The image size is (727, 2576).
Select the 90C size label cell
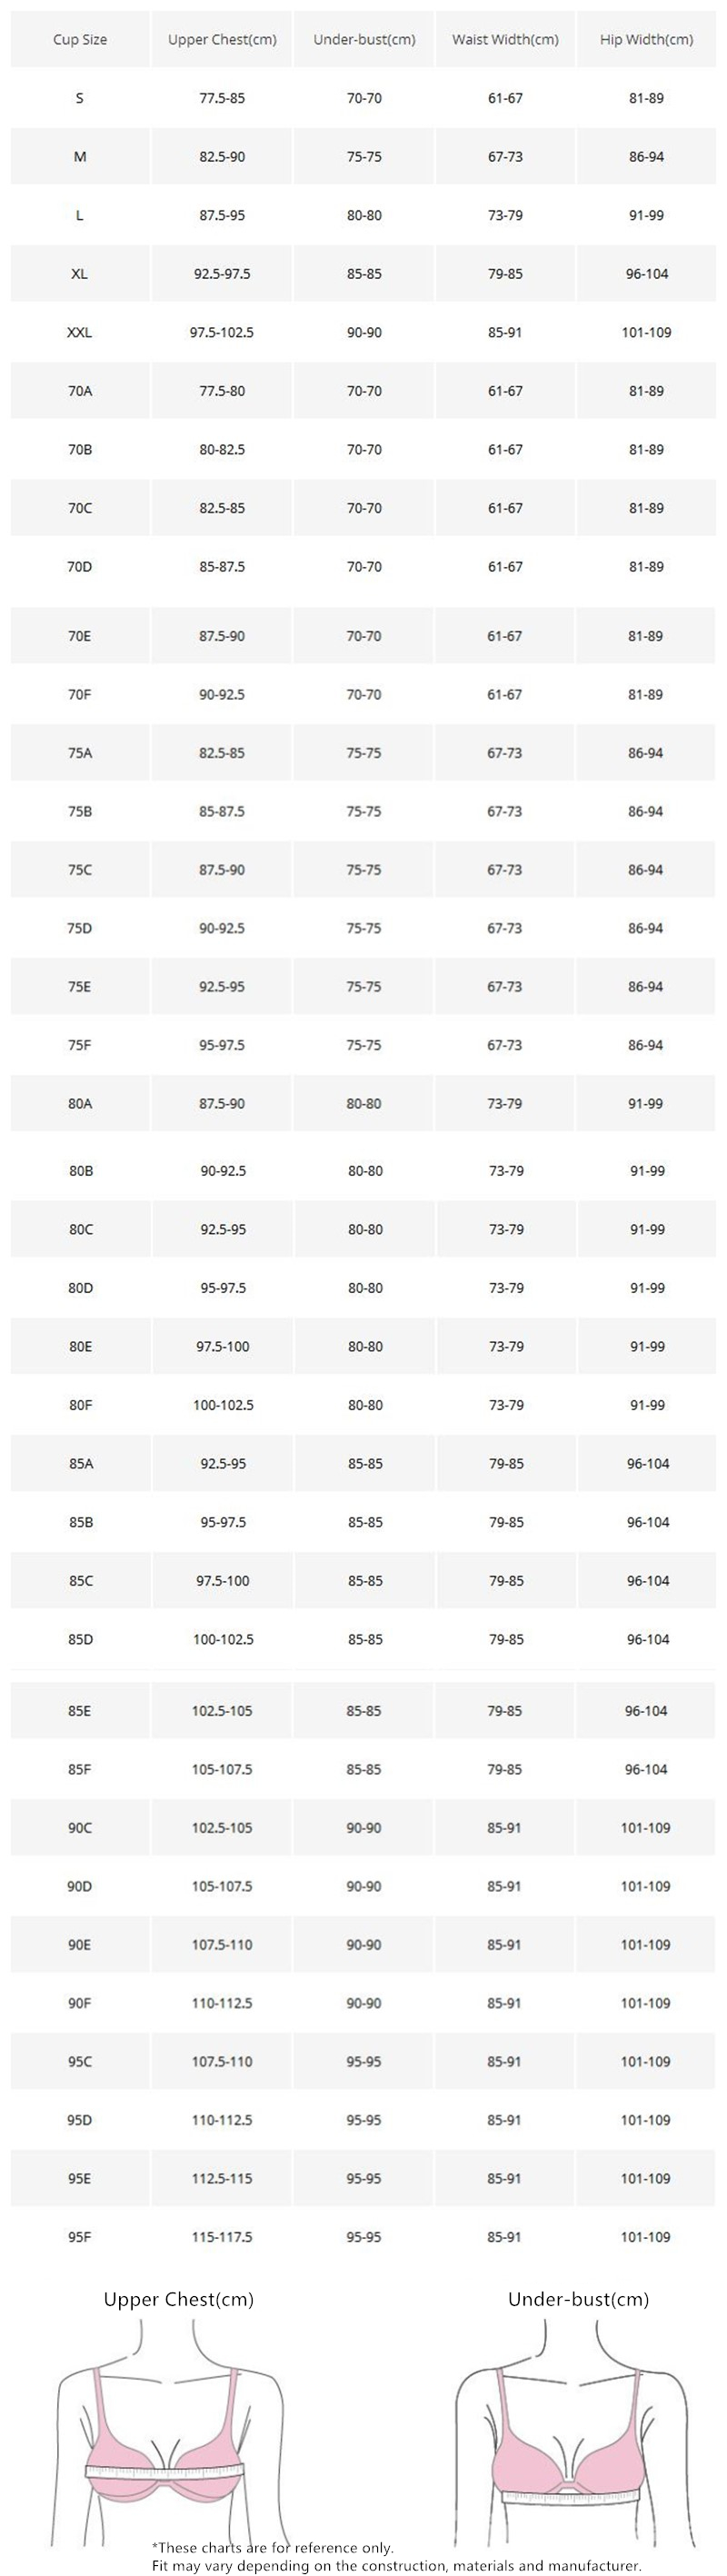click(80, 1828)
